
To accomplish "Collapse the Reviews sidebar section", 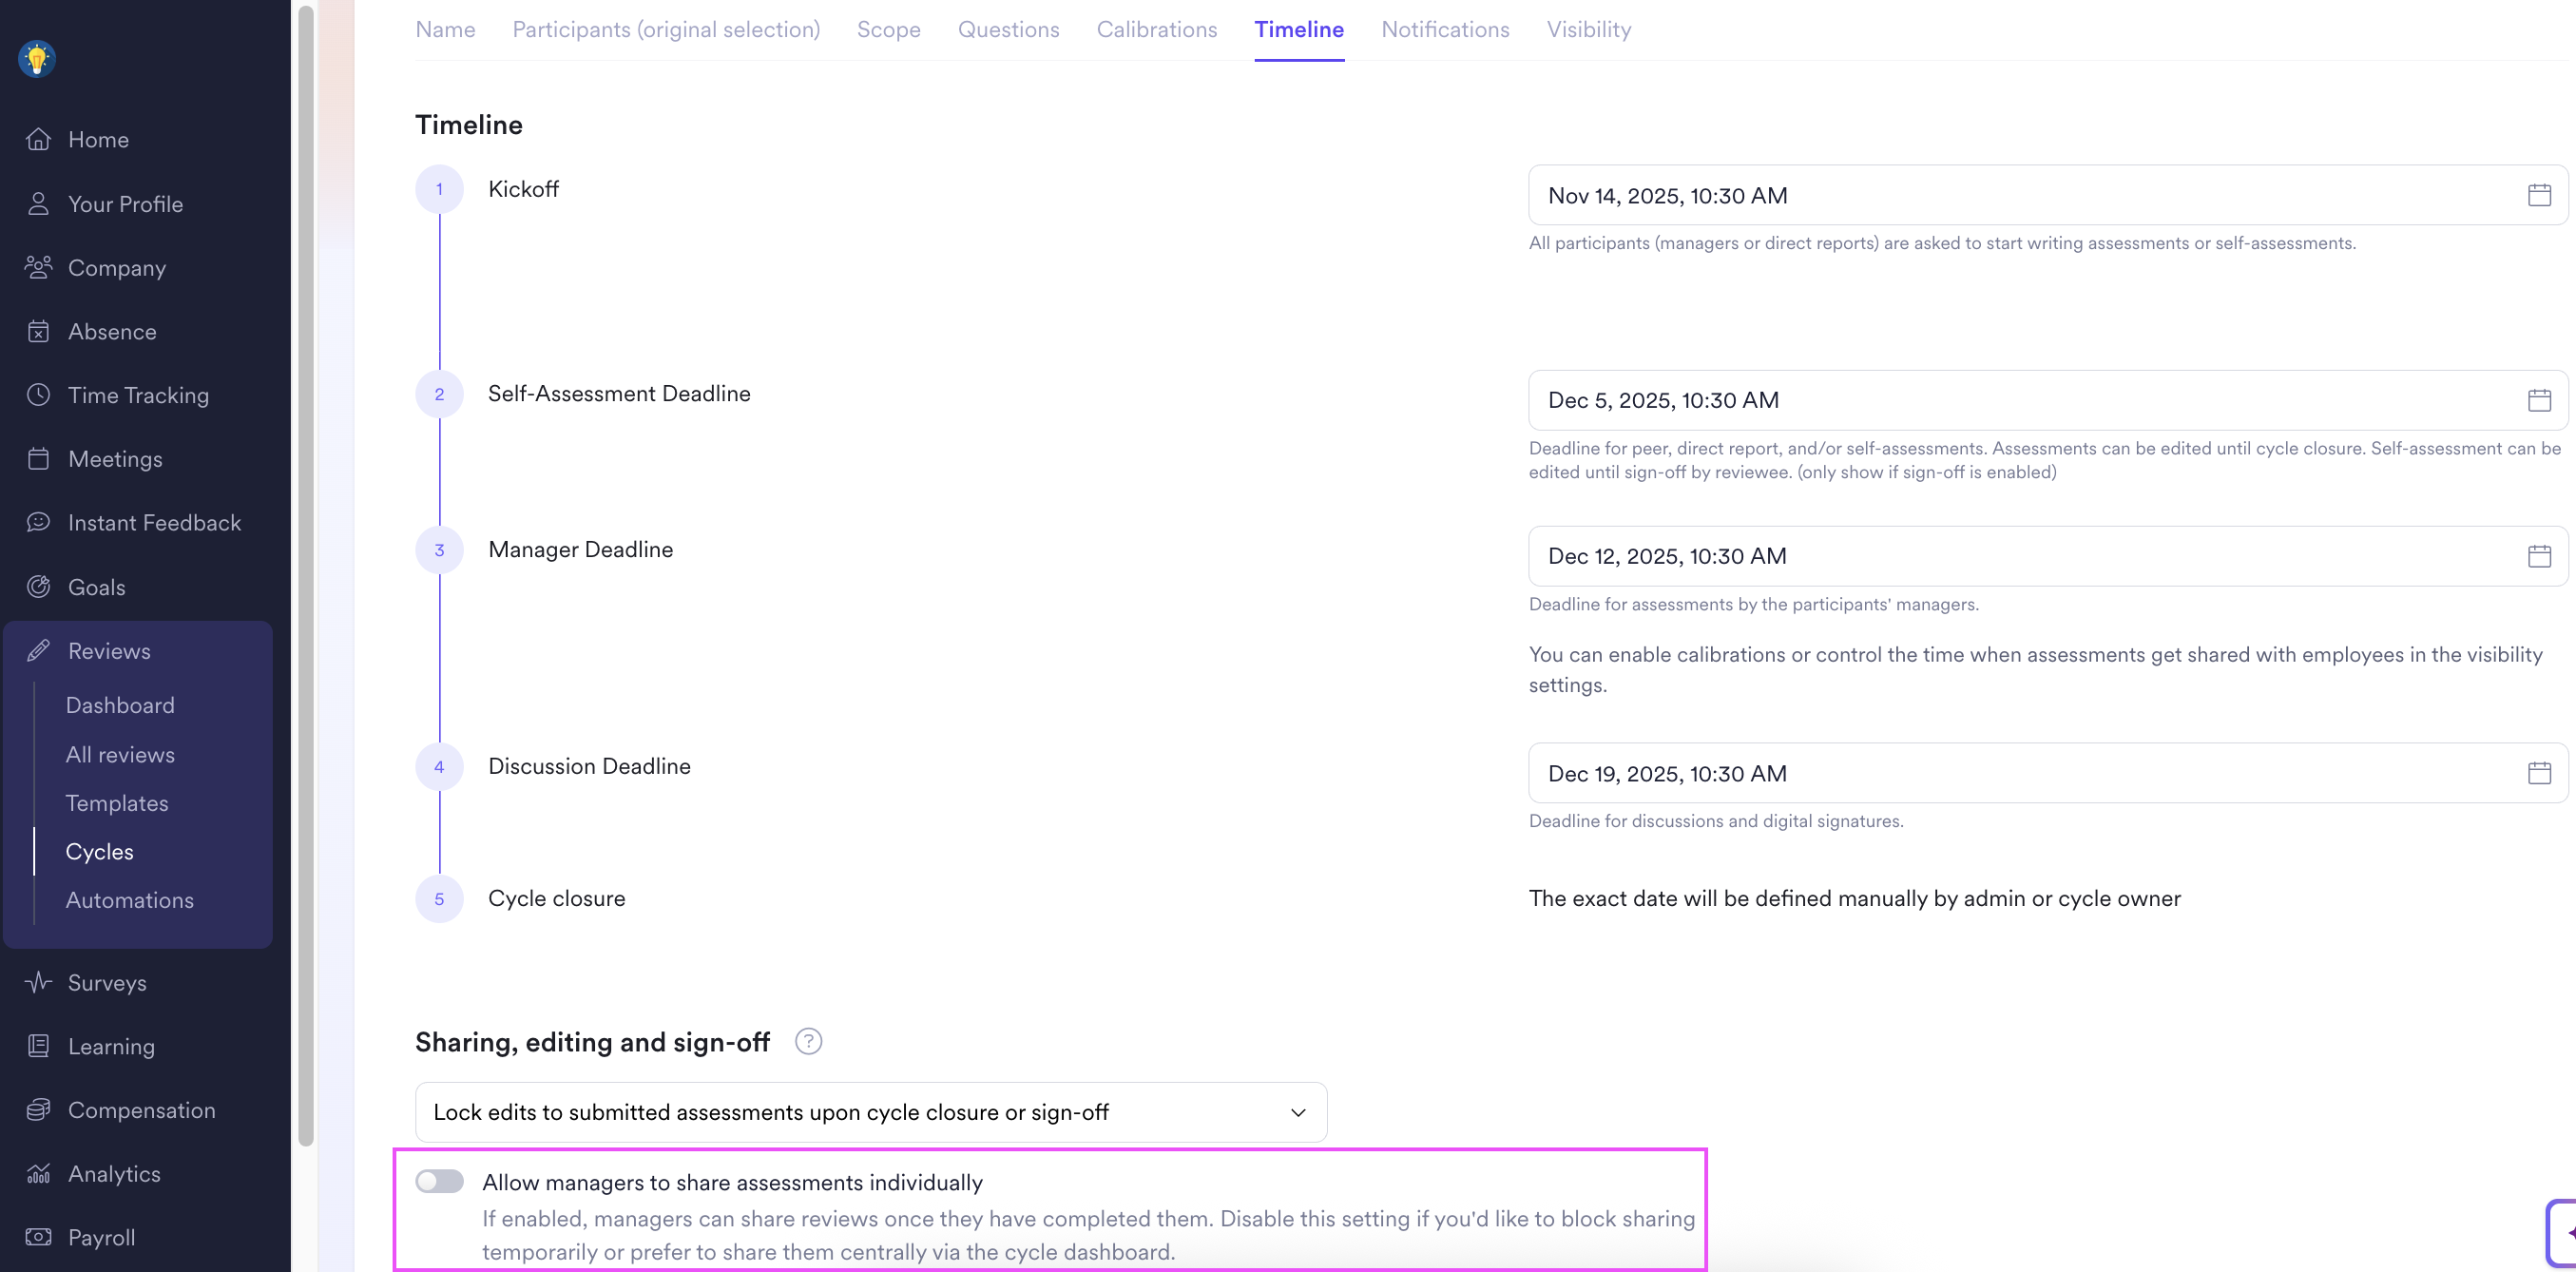I will [109, 651].
